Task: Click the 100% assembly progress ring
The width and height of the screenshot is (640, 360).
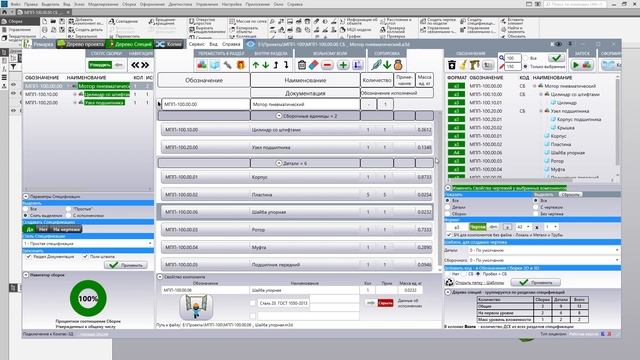Action: coord(88,298)
